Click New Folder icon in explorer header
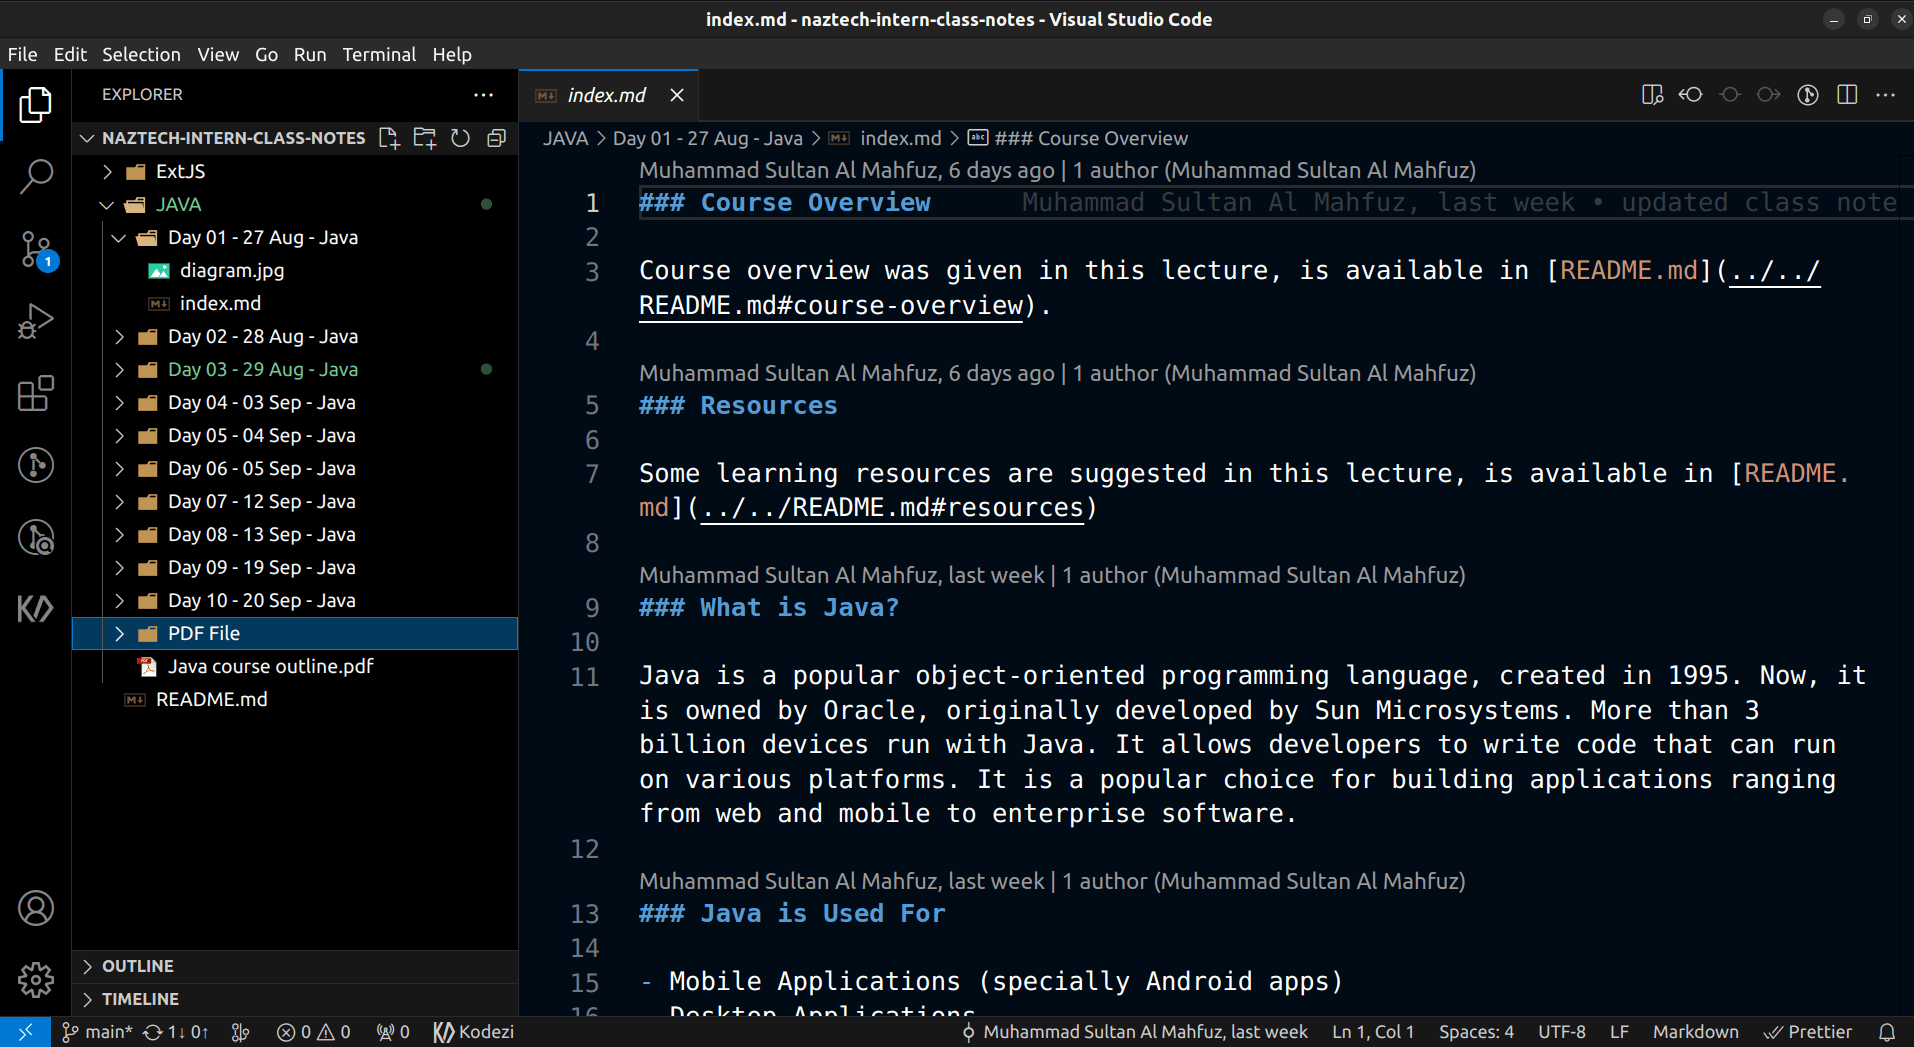This screenshot has width=1914, height=1047. [425, 138]
